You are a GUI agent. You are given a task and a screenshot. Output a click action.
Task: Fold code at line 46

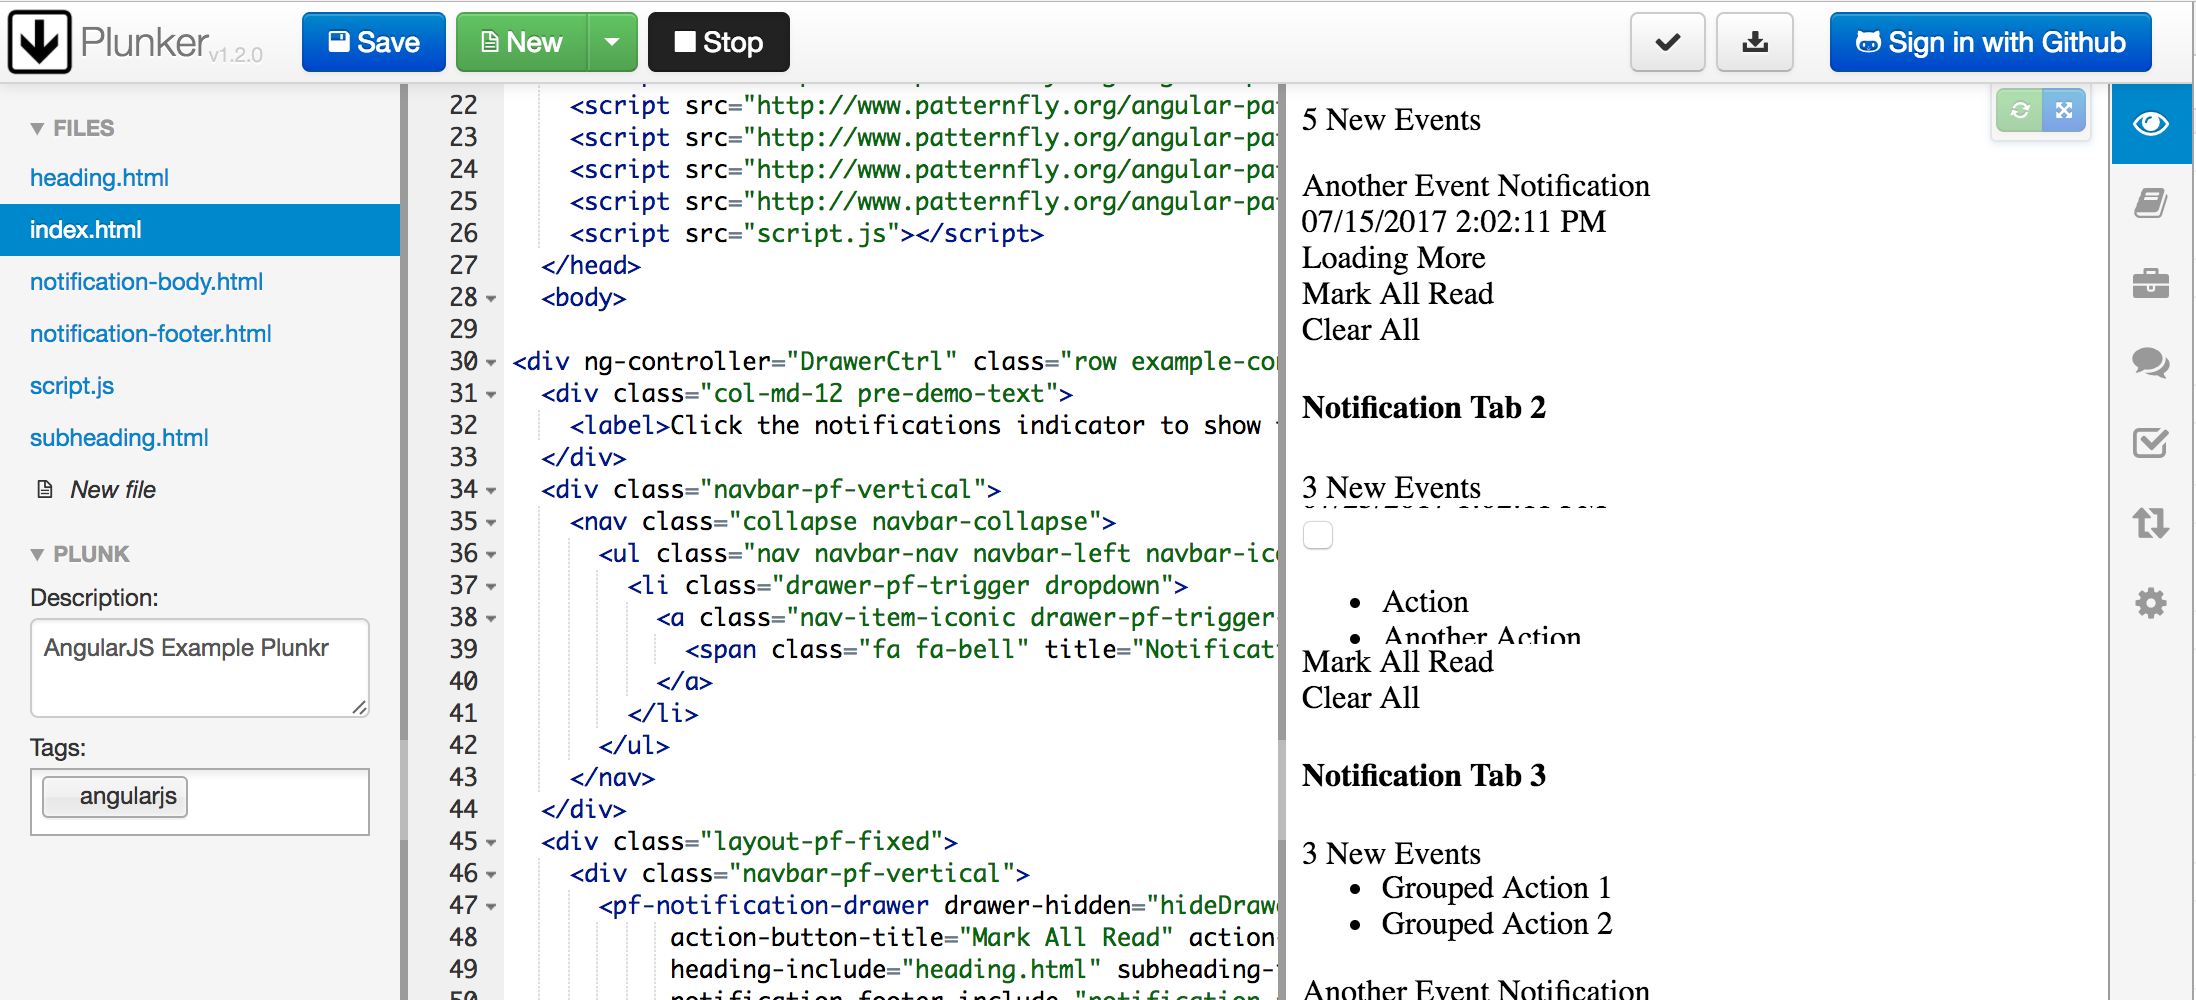[491, 874]
